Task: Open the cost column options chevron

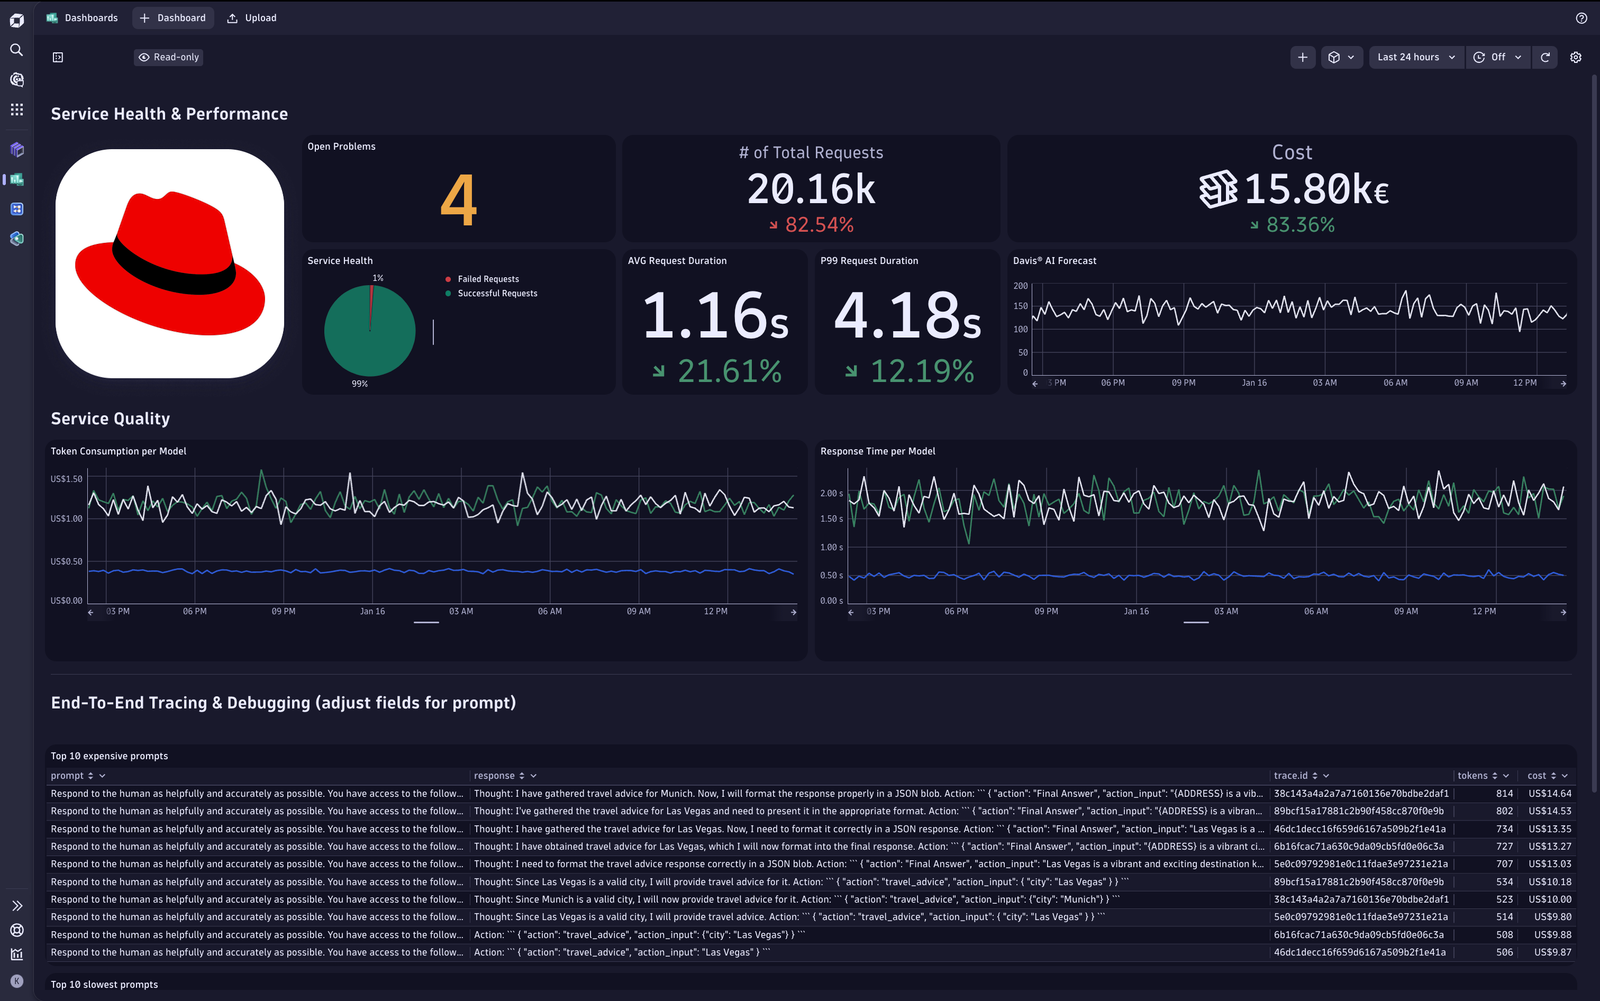Action: (1565, 776)
